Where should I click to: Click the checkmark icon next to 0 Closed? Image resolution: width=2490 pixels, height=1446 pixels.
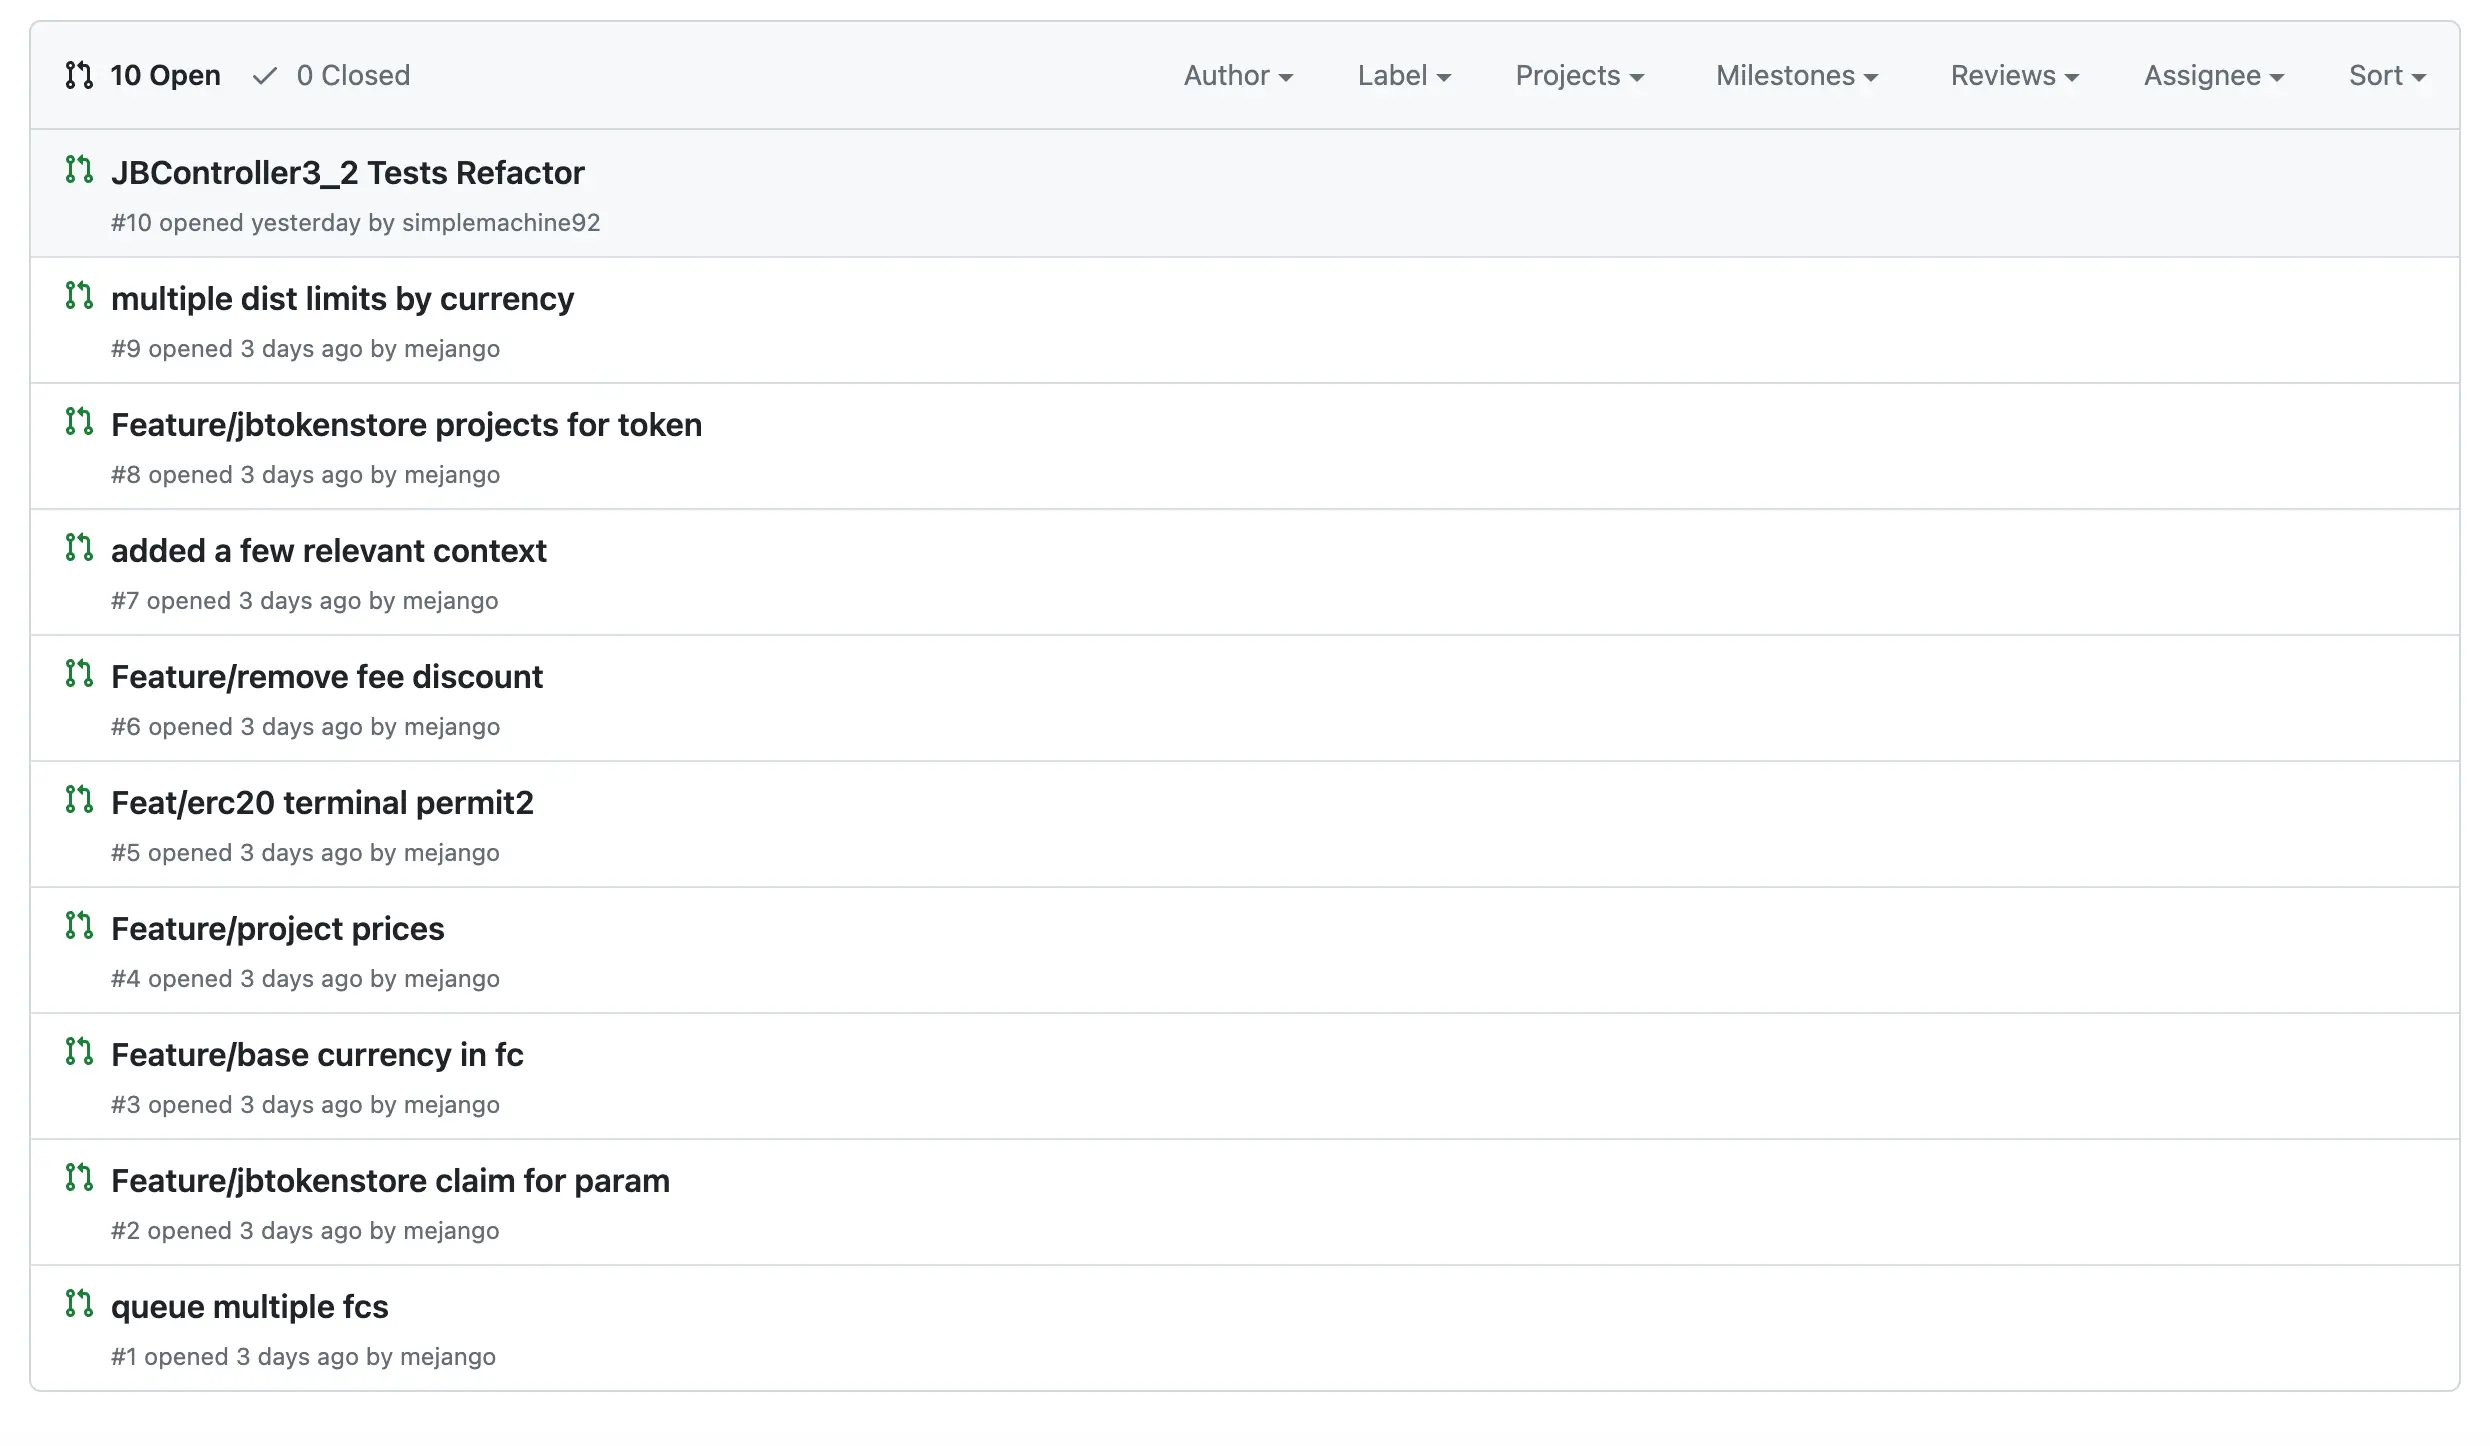click(264, 75)
